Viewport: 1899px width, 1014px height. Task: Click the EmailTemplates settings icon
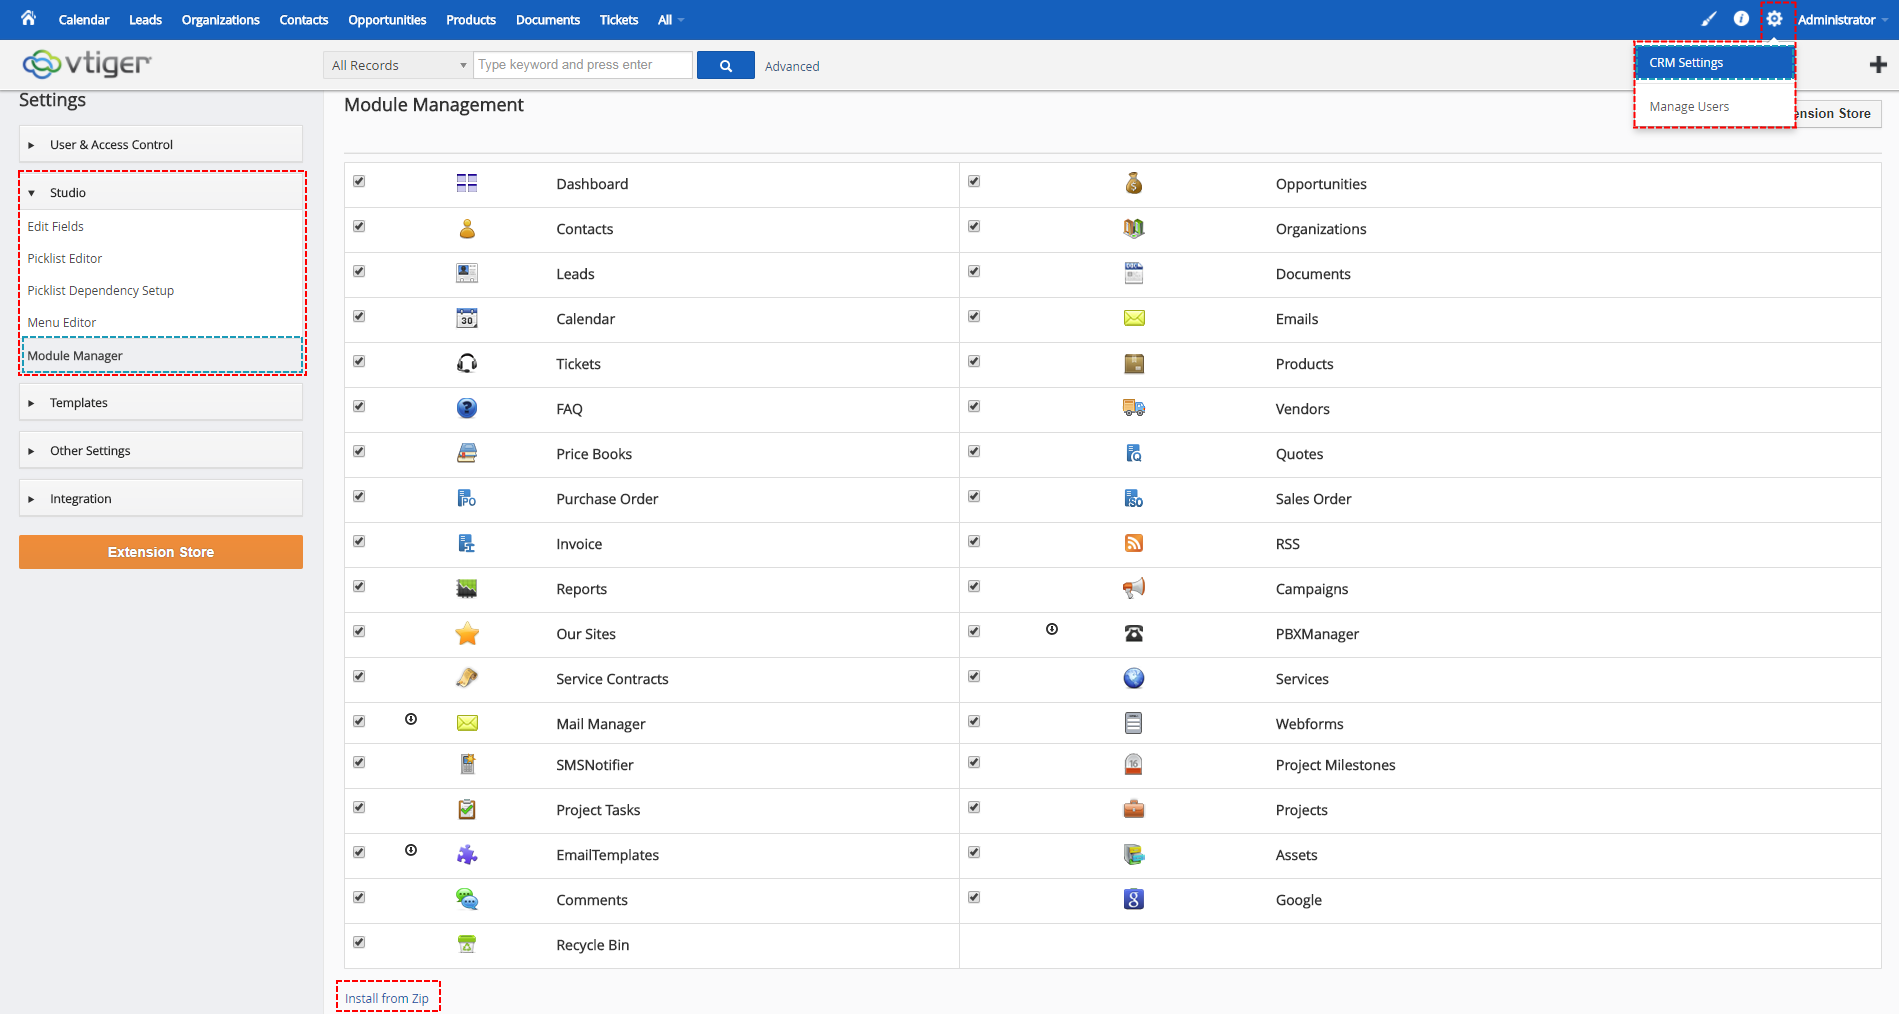coord(411,850)
